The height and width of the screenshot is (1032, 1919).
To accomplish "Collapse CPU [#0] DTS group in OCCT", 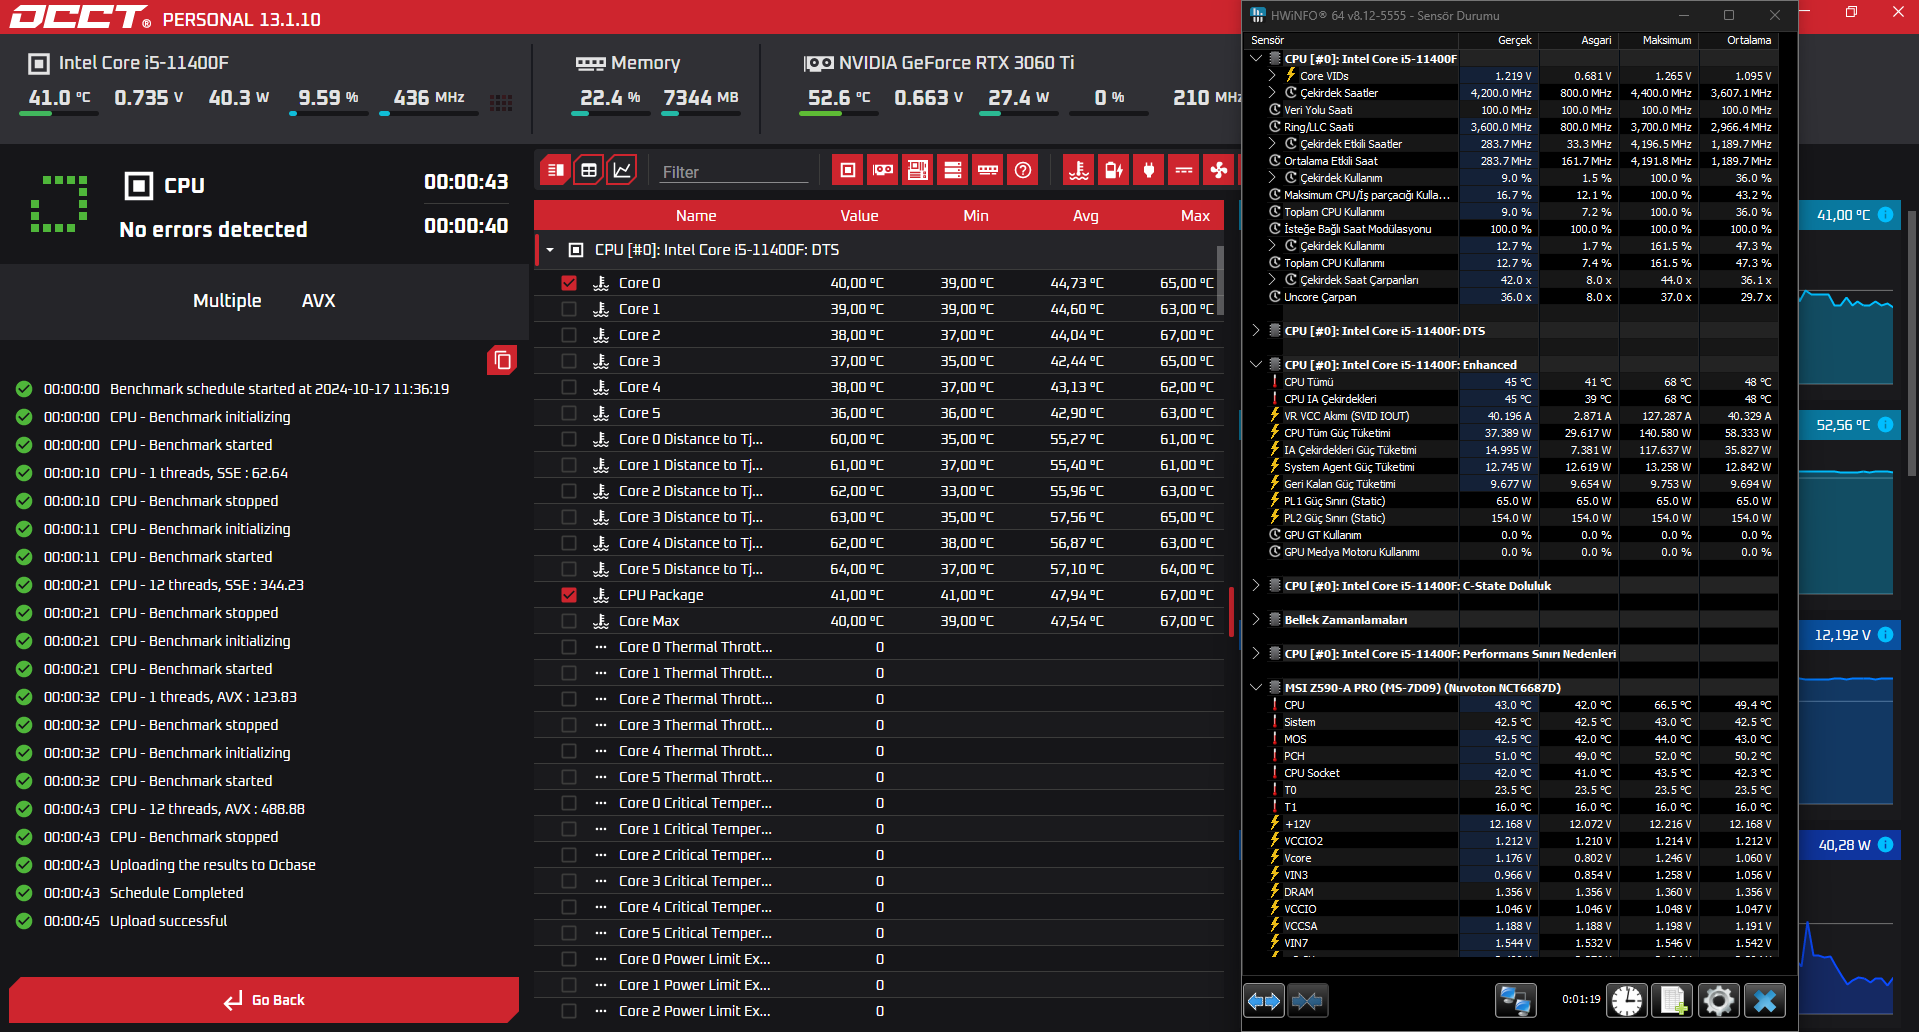I will coord(550,250).
